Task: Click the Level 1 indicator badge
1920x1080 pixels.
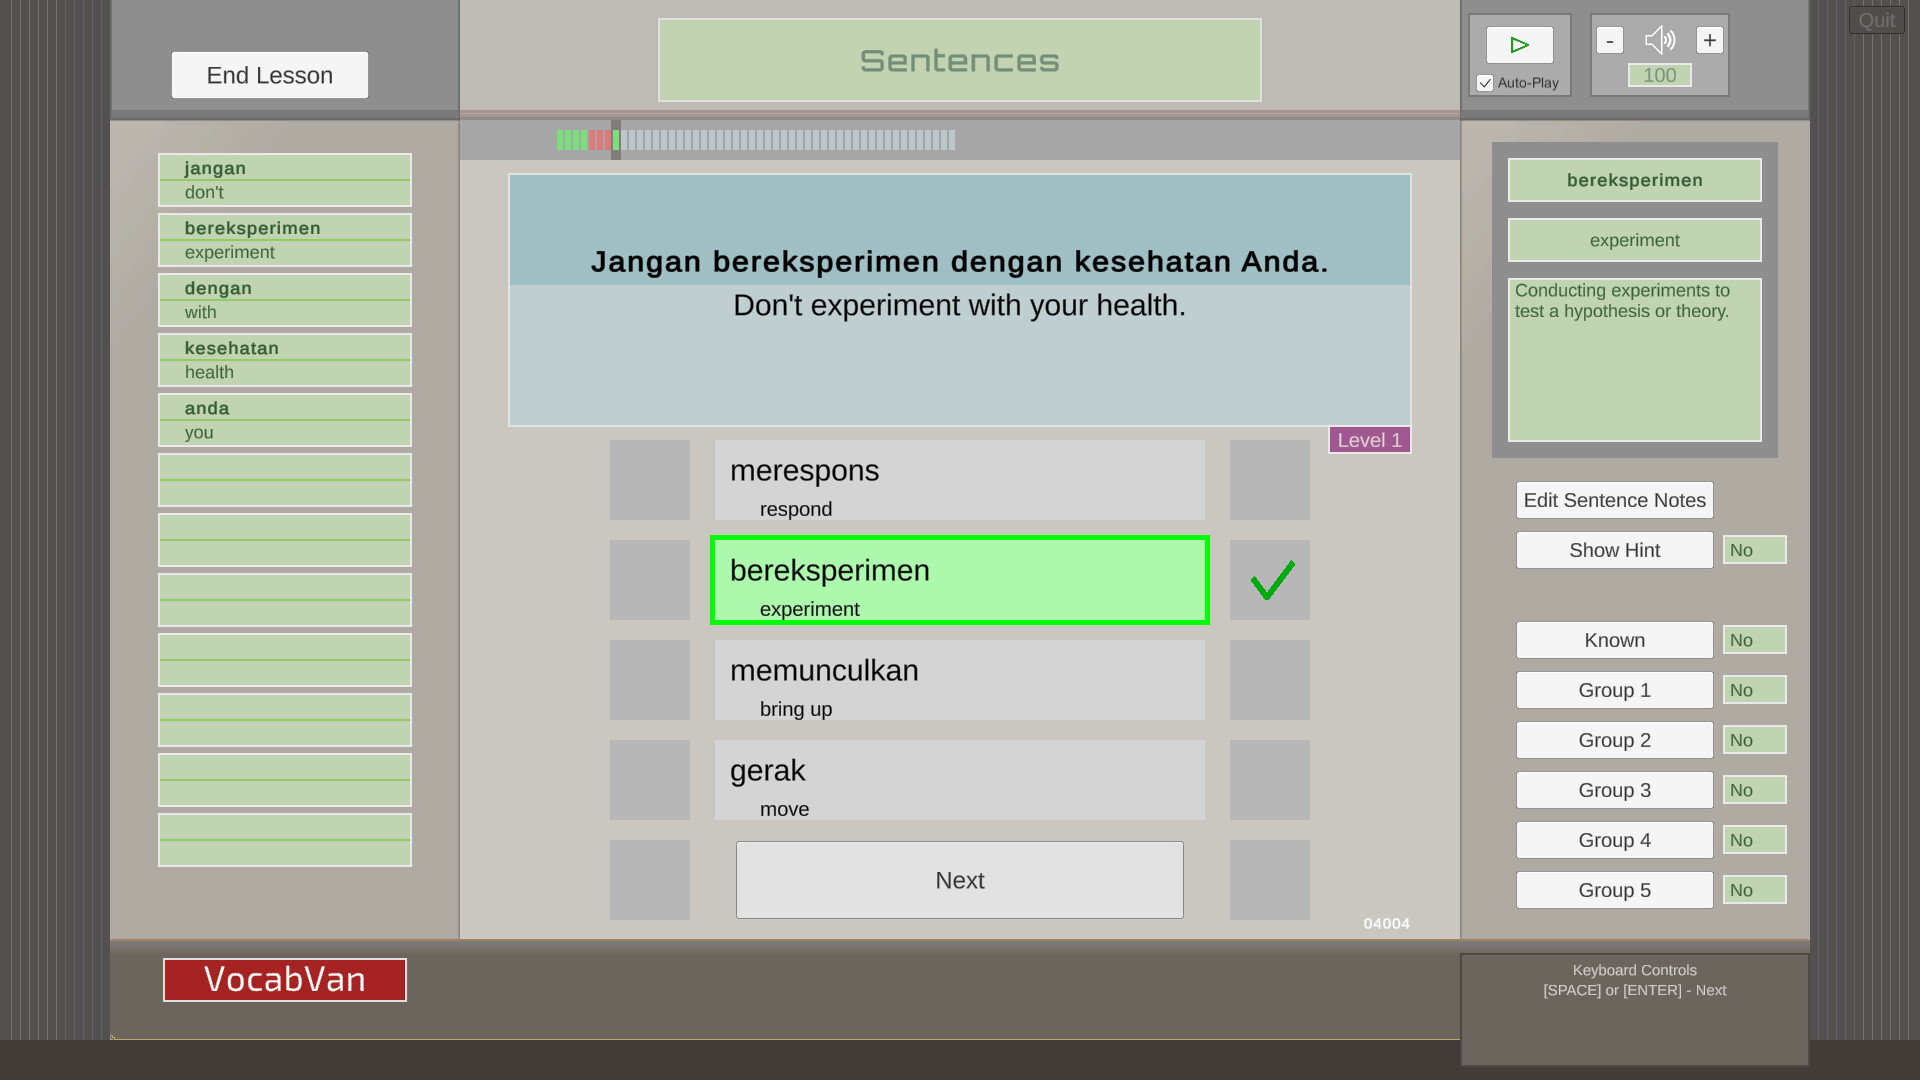Action: tap(1370, 440)
